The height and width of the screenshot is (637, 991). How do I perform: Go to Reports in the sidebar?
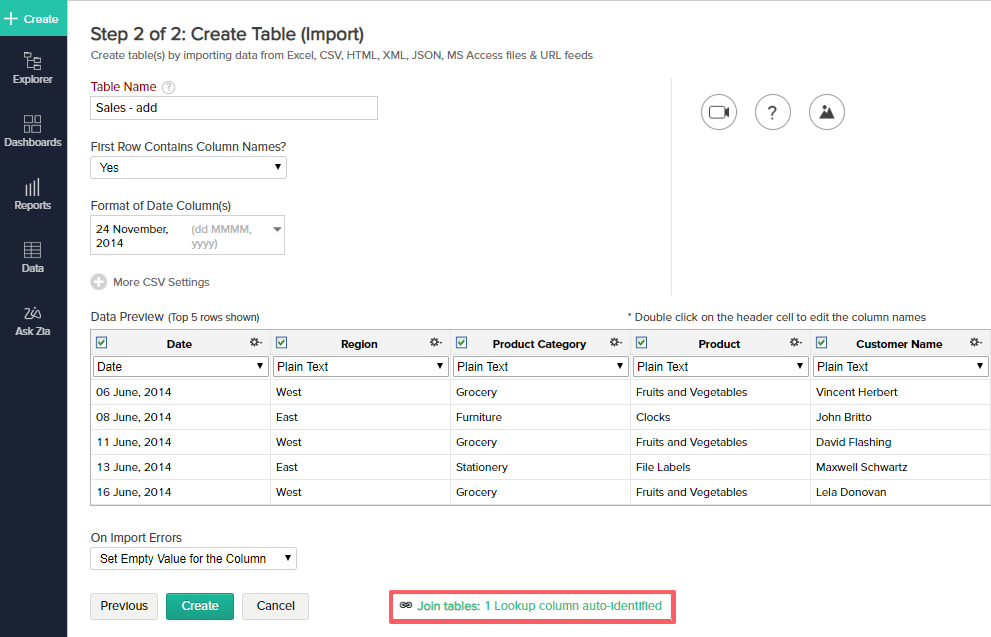(x=33, y=194)
